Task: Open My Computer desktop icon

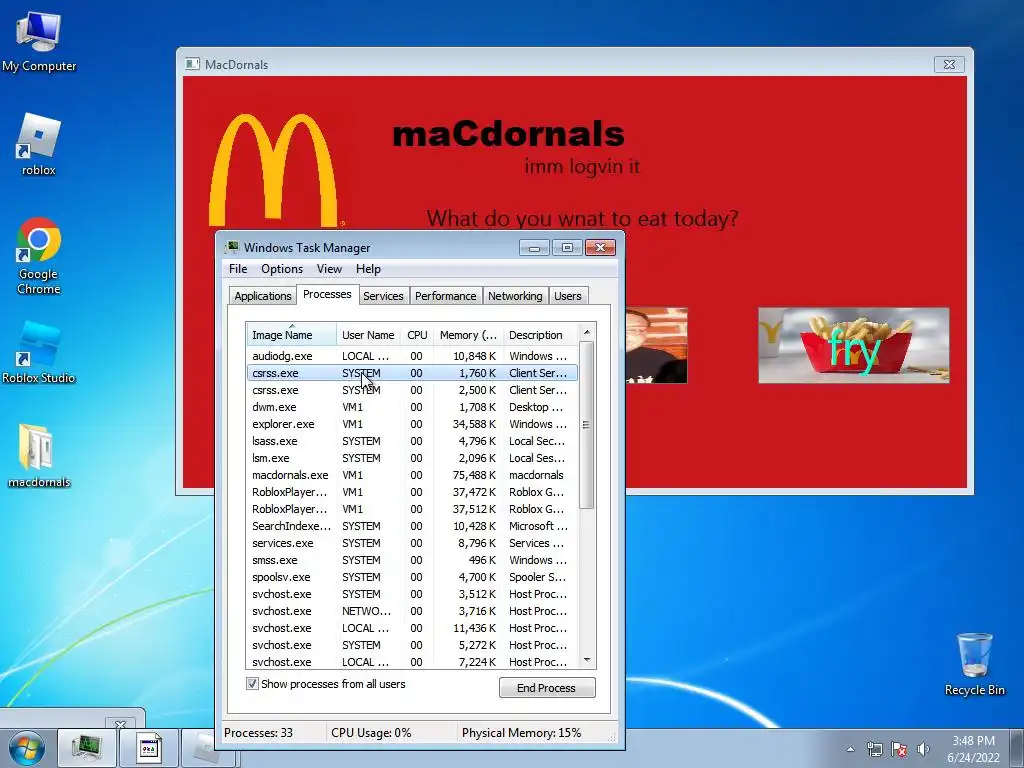Action: 39,40
